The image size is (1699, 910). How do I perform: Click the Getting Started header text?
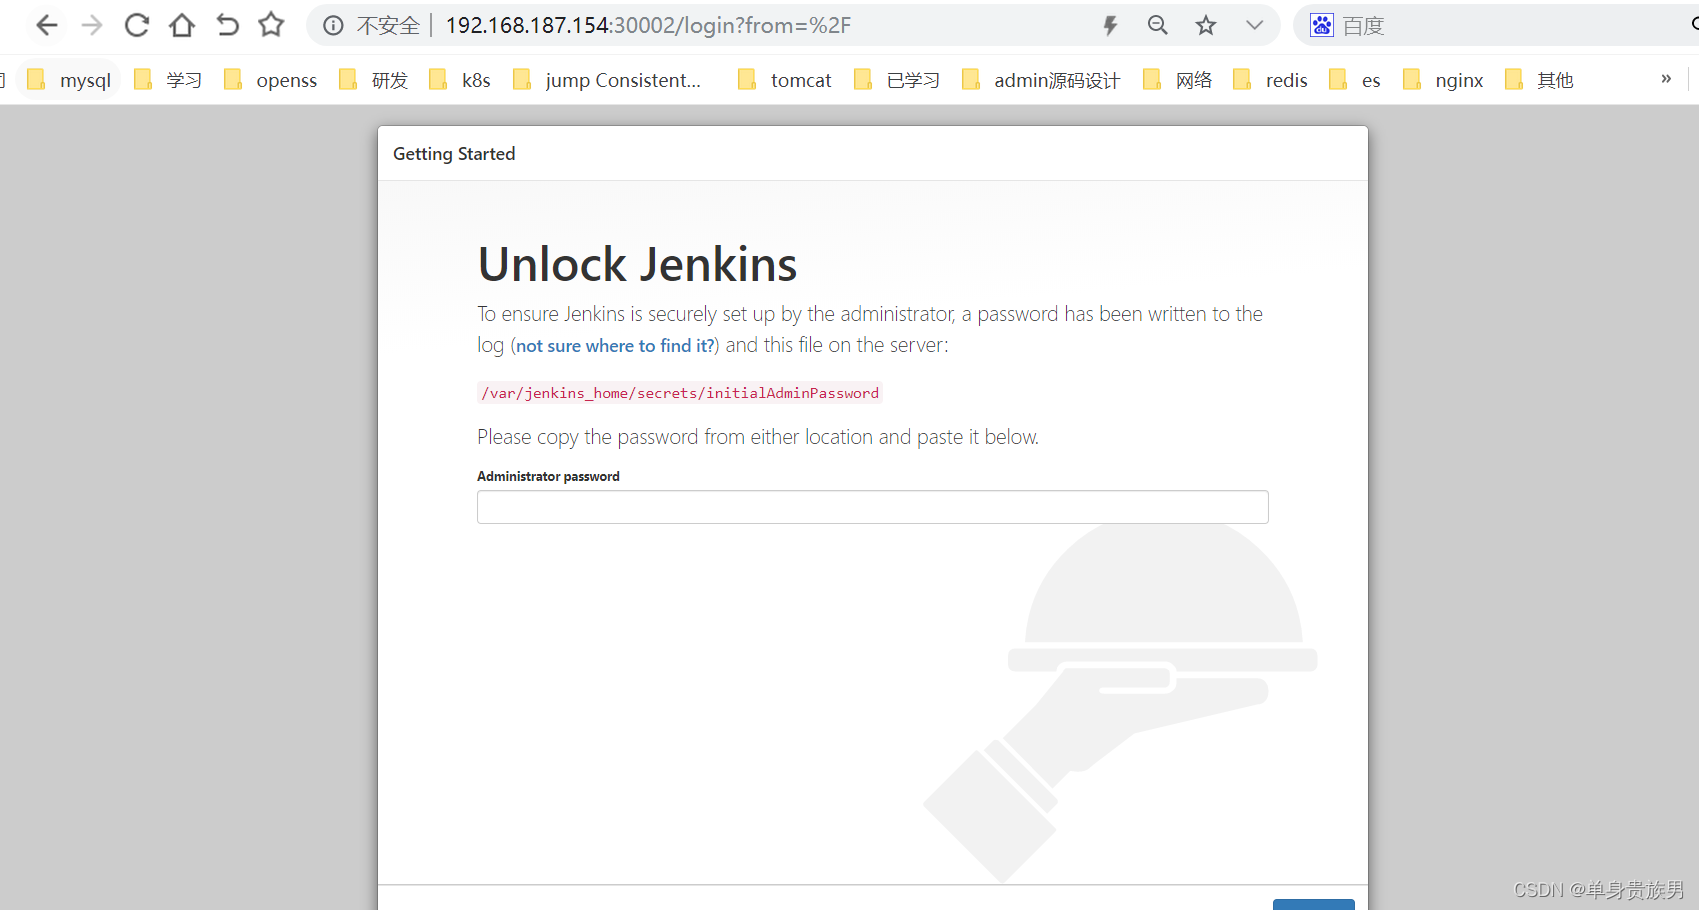(x=454, y=154)
